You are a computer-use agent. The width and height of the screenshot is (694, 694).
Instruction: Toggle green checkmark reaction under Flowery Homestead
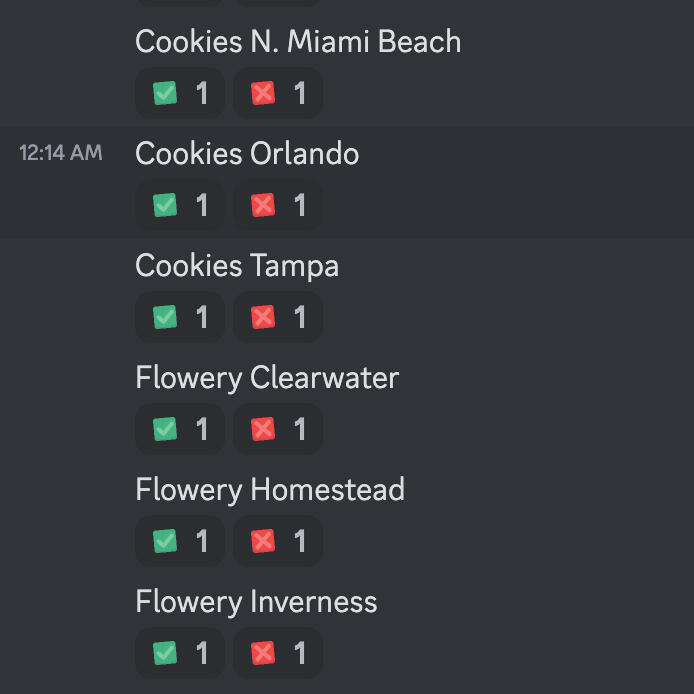[179, 541]
